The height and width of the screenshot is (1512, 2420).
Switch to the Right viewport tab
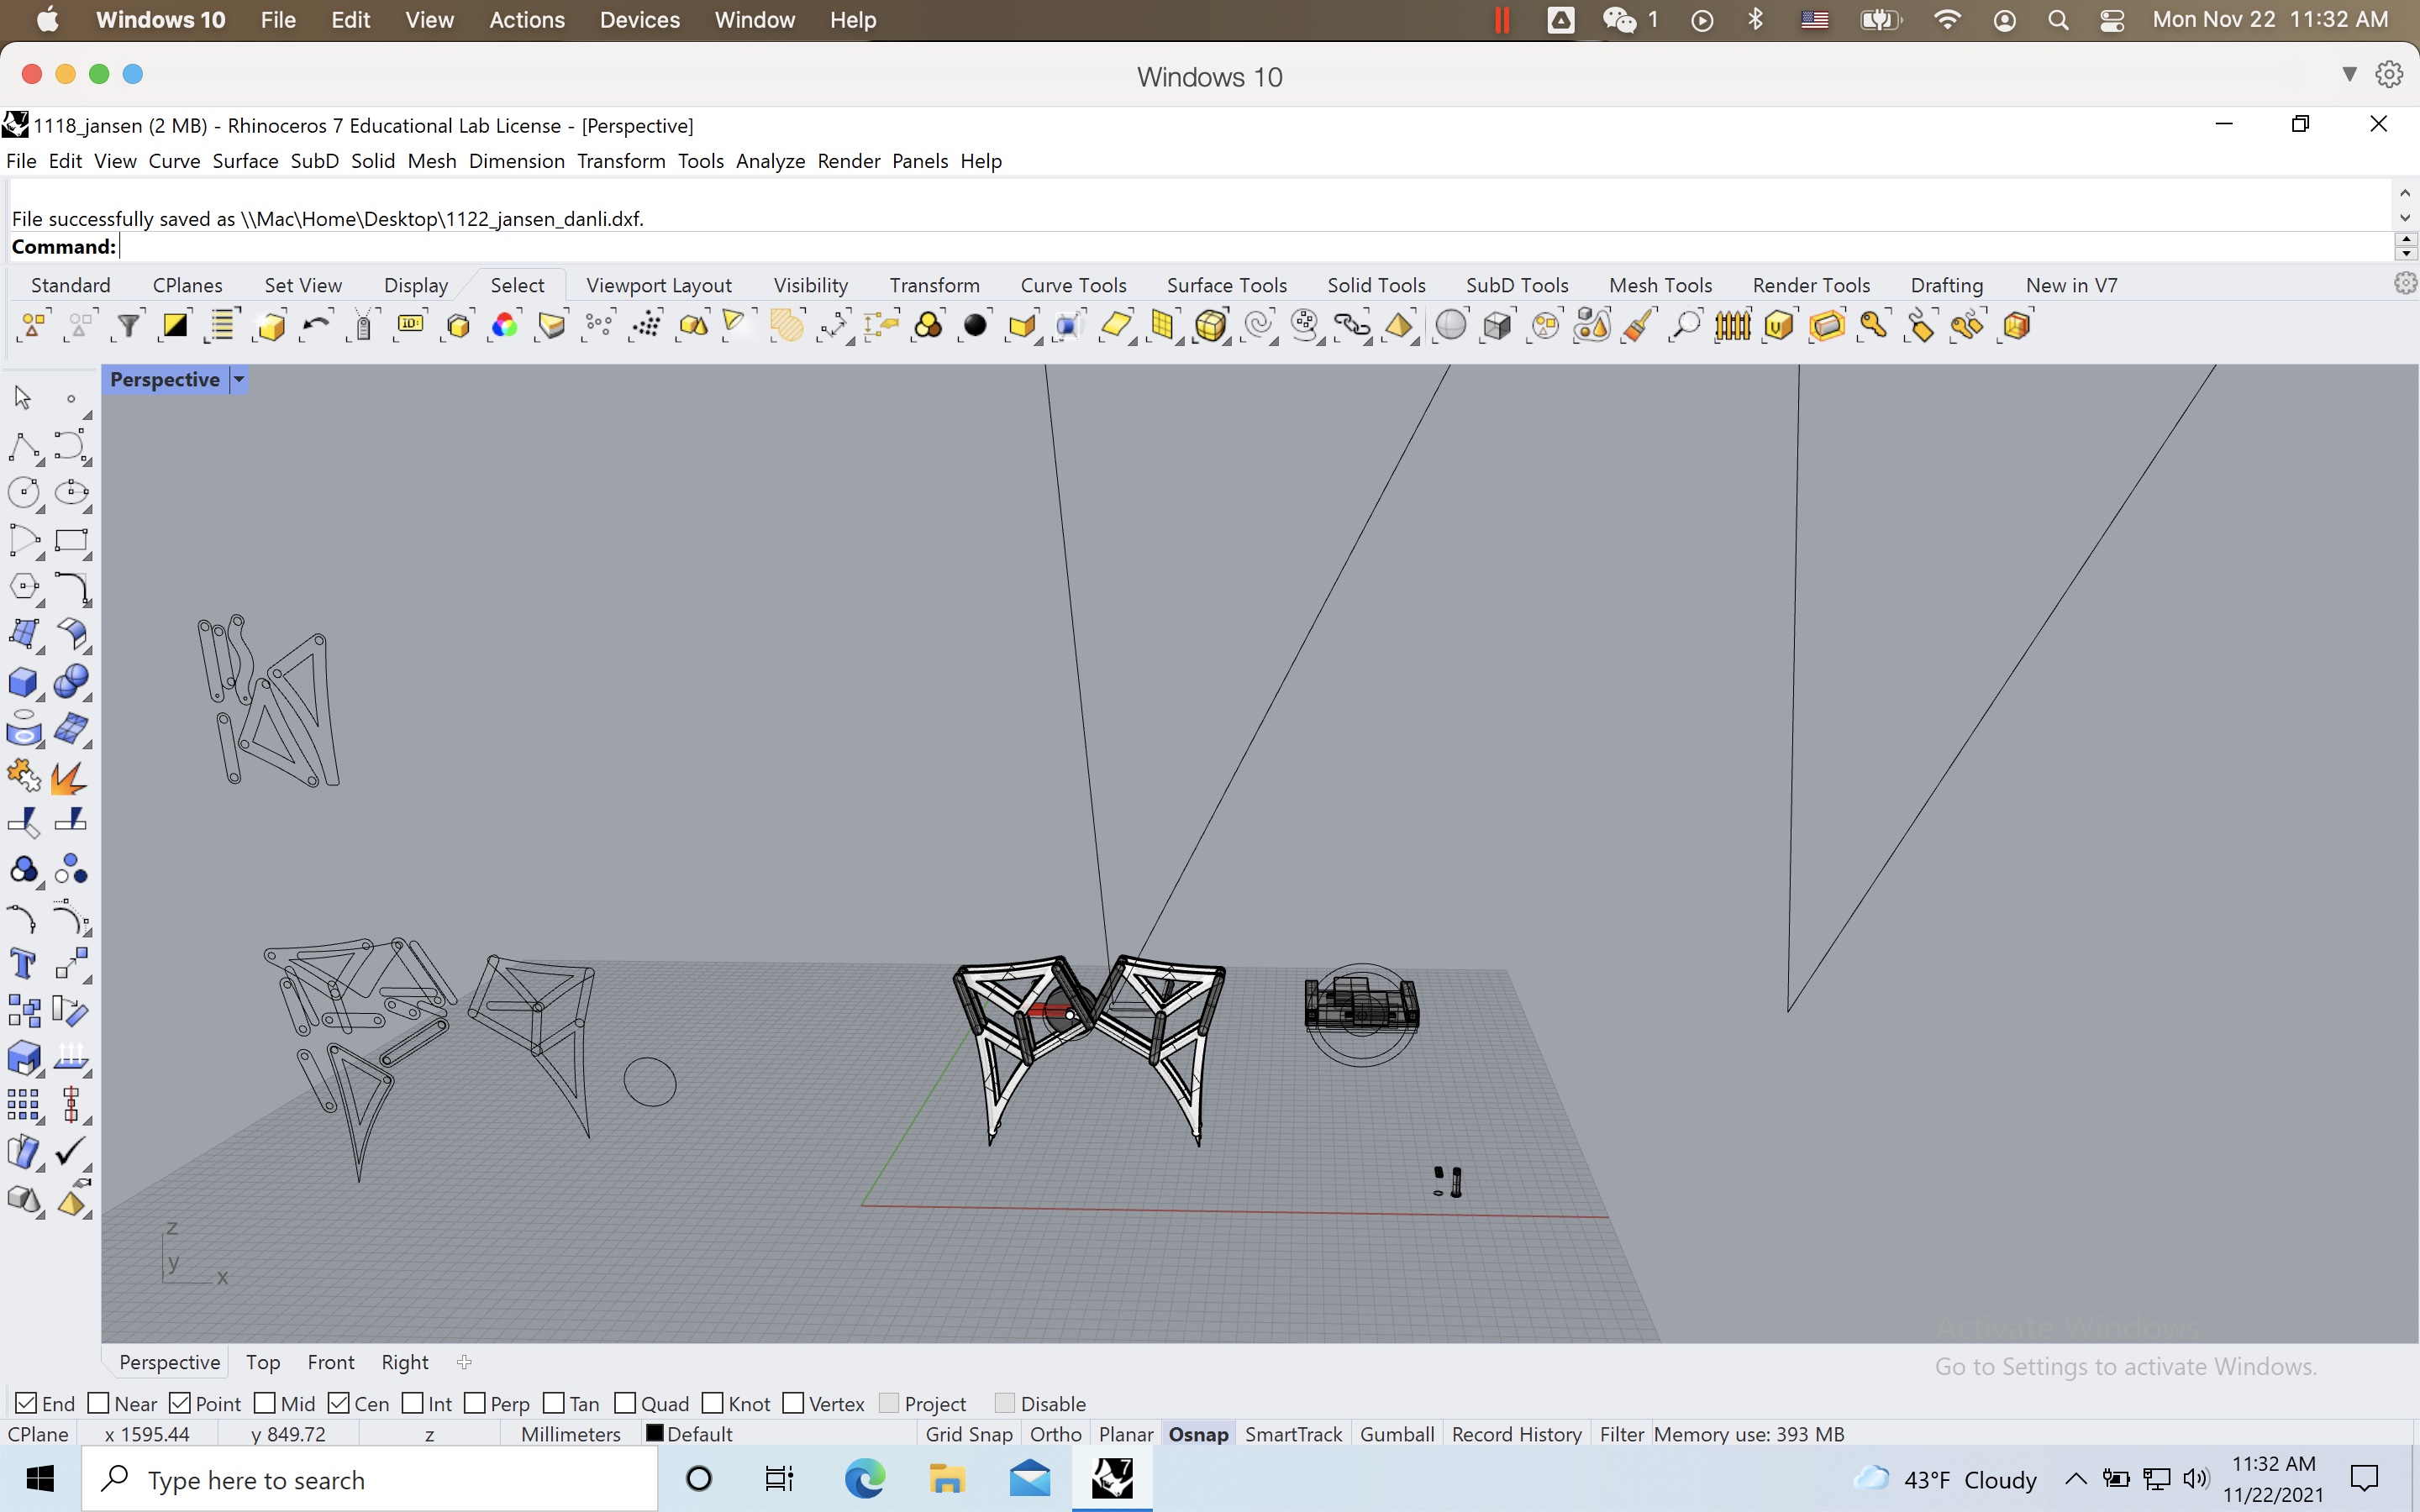tap(405, 1362)
